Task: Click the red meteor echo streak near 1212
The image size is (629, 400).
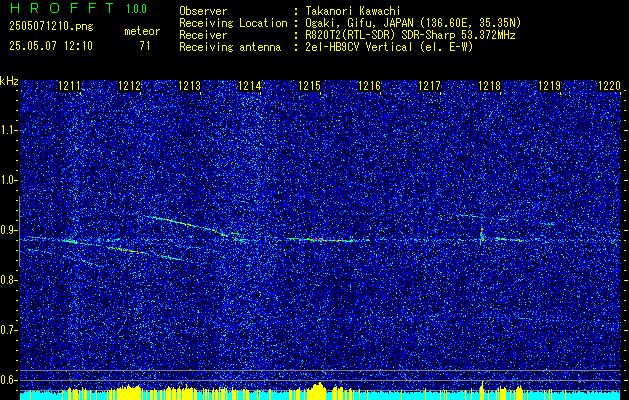Action: [129, 250]
